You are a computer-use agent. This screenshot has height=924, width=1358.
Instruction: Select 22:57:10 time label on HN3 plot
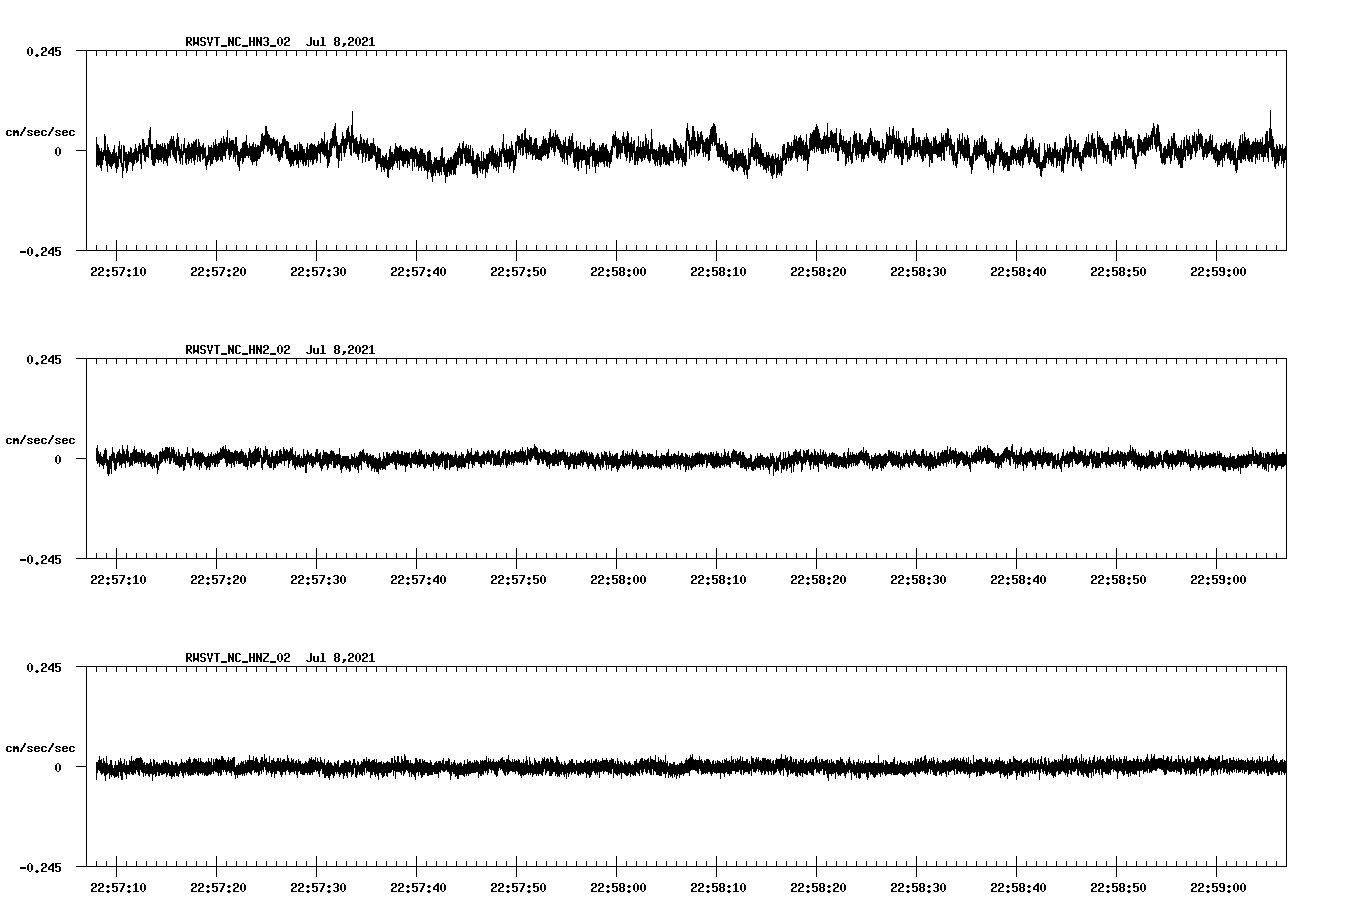(118, 272)
